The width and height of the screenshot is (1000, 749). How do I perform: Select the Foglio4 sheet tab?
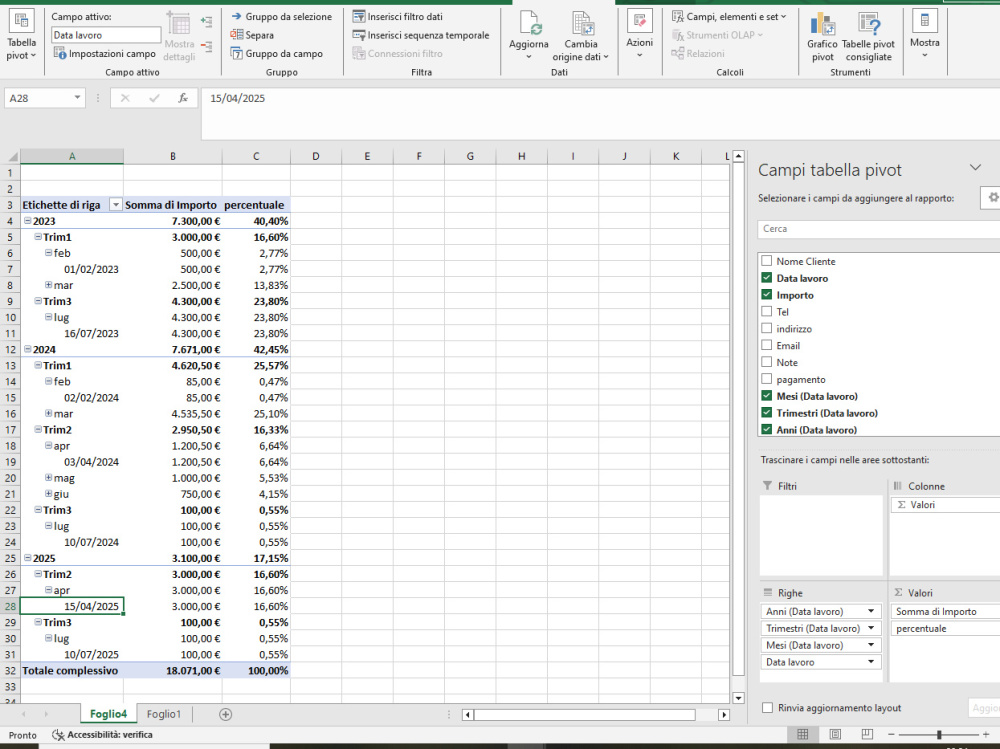point(108,714)
